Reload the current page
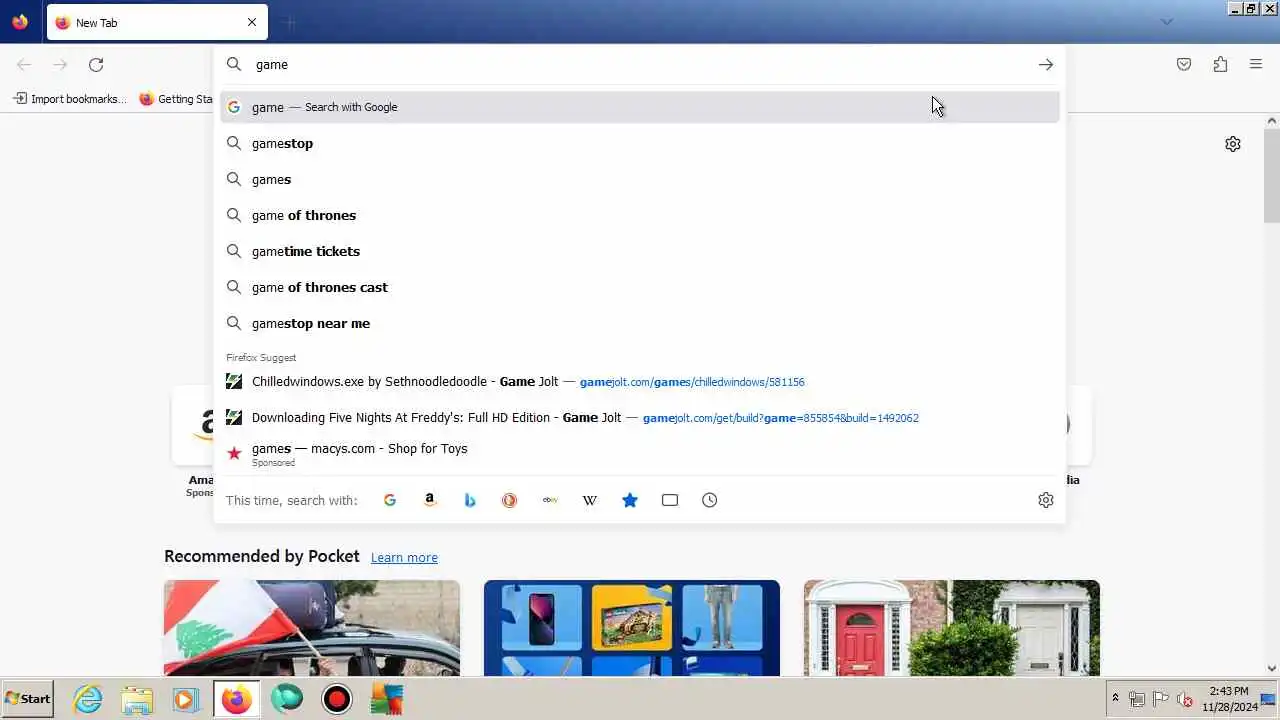Screen dimensions: 1280x720 tap(96, 64)
